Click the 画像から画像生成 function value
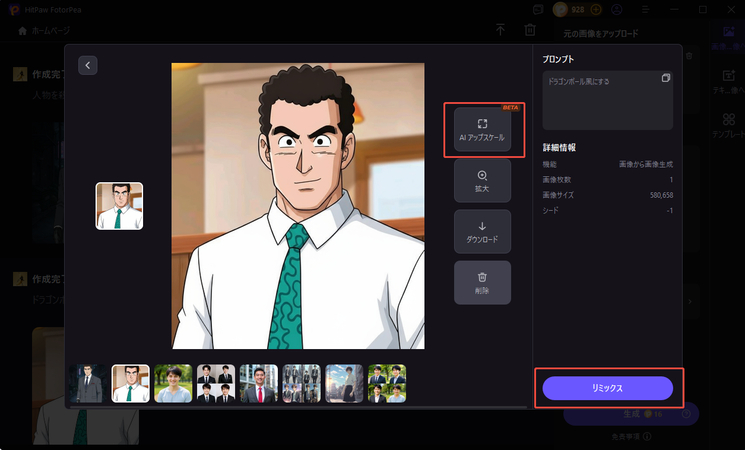Image resolution: width=745 pixels, height=450 pixels. 646,164
